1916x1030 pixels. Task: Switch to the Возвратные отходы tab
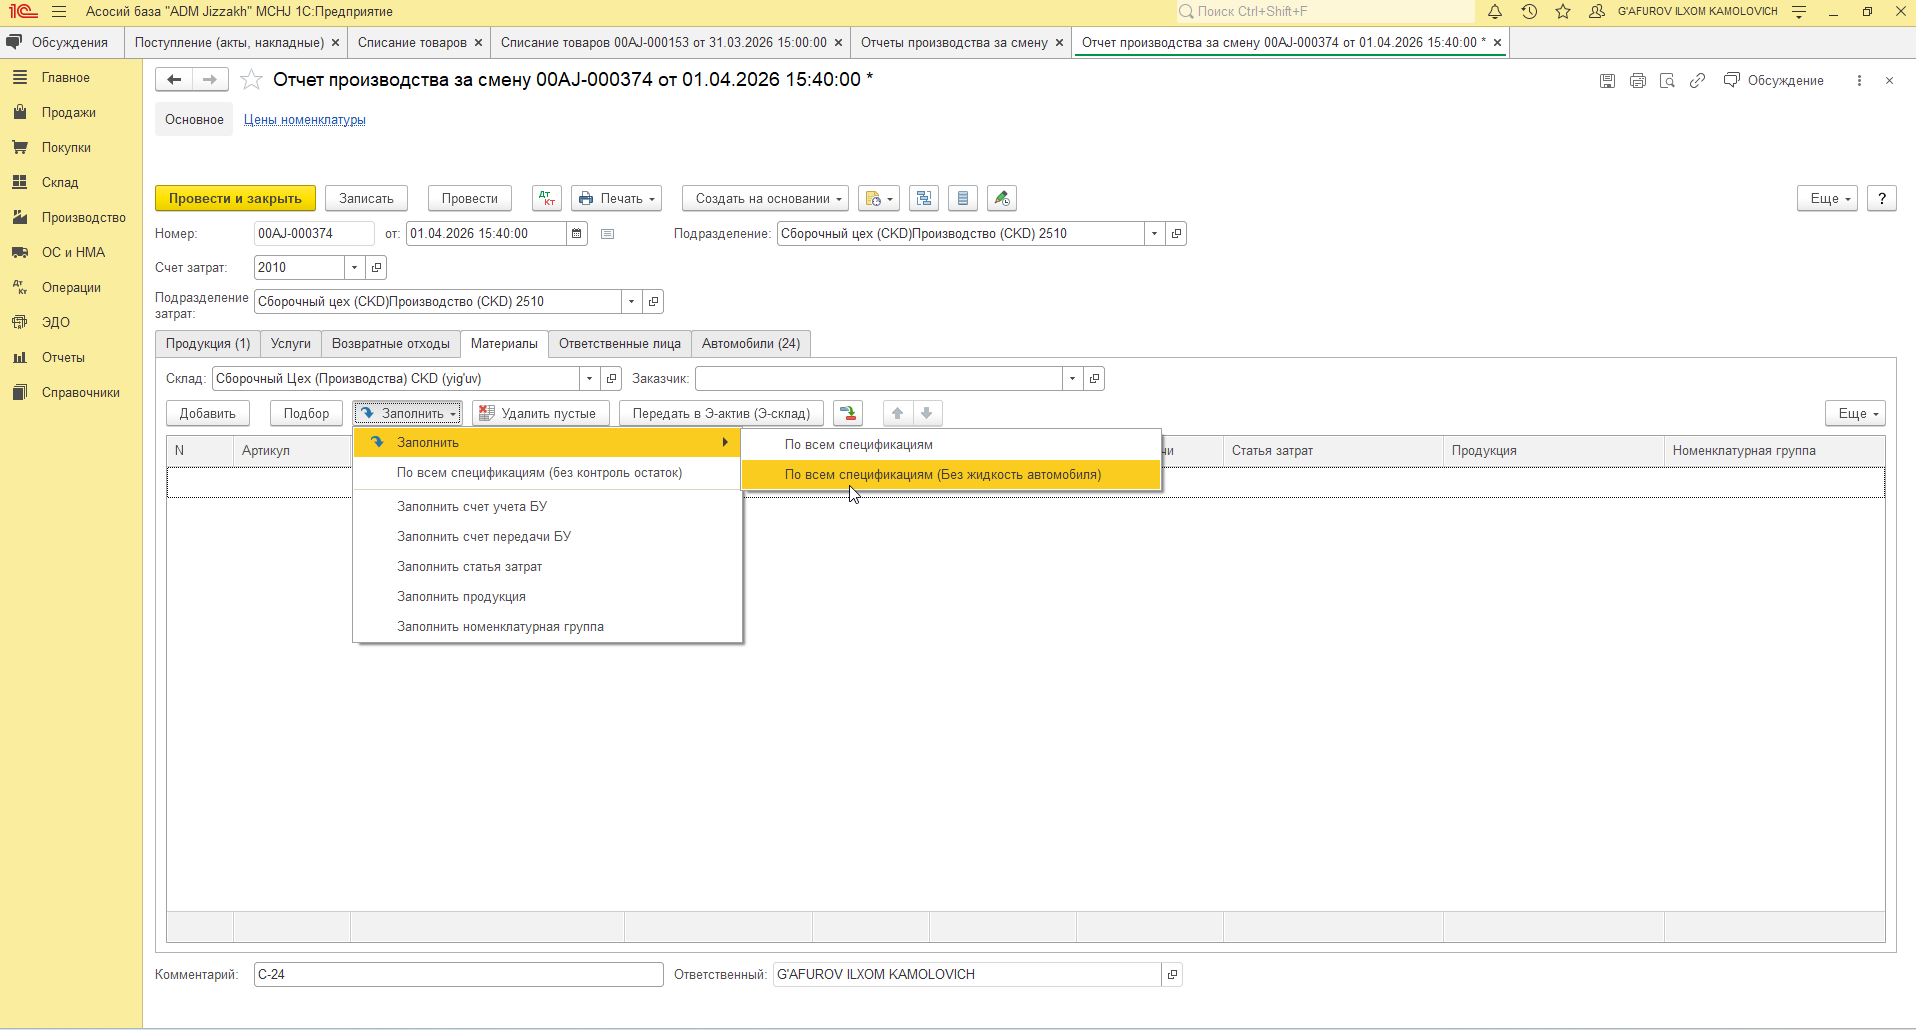[391, 344]
